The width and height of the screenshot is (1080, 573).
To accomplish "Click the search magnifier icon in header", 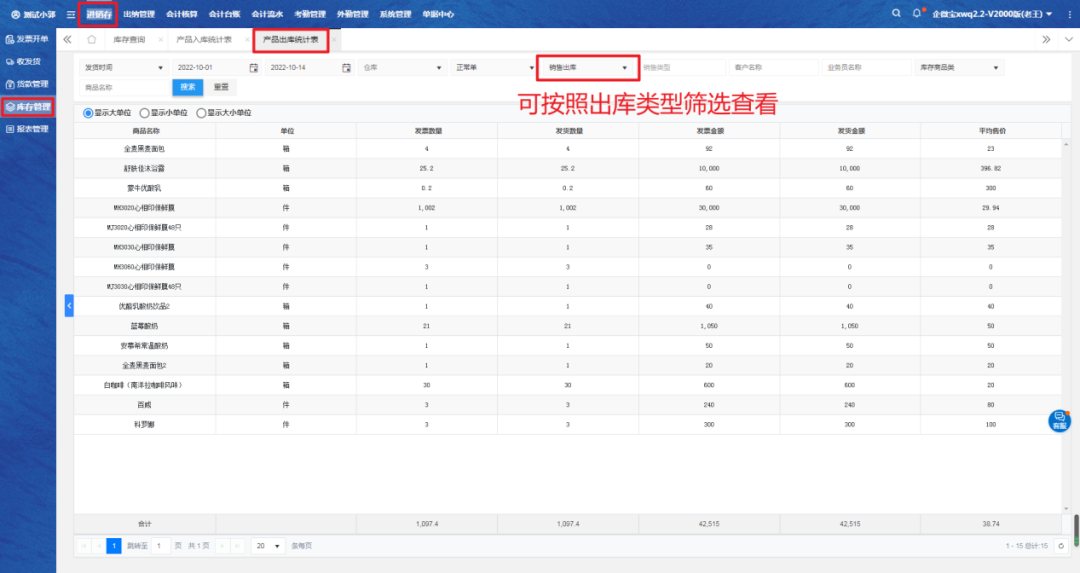I will click(x=896, y=14).
